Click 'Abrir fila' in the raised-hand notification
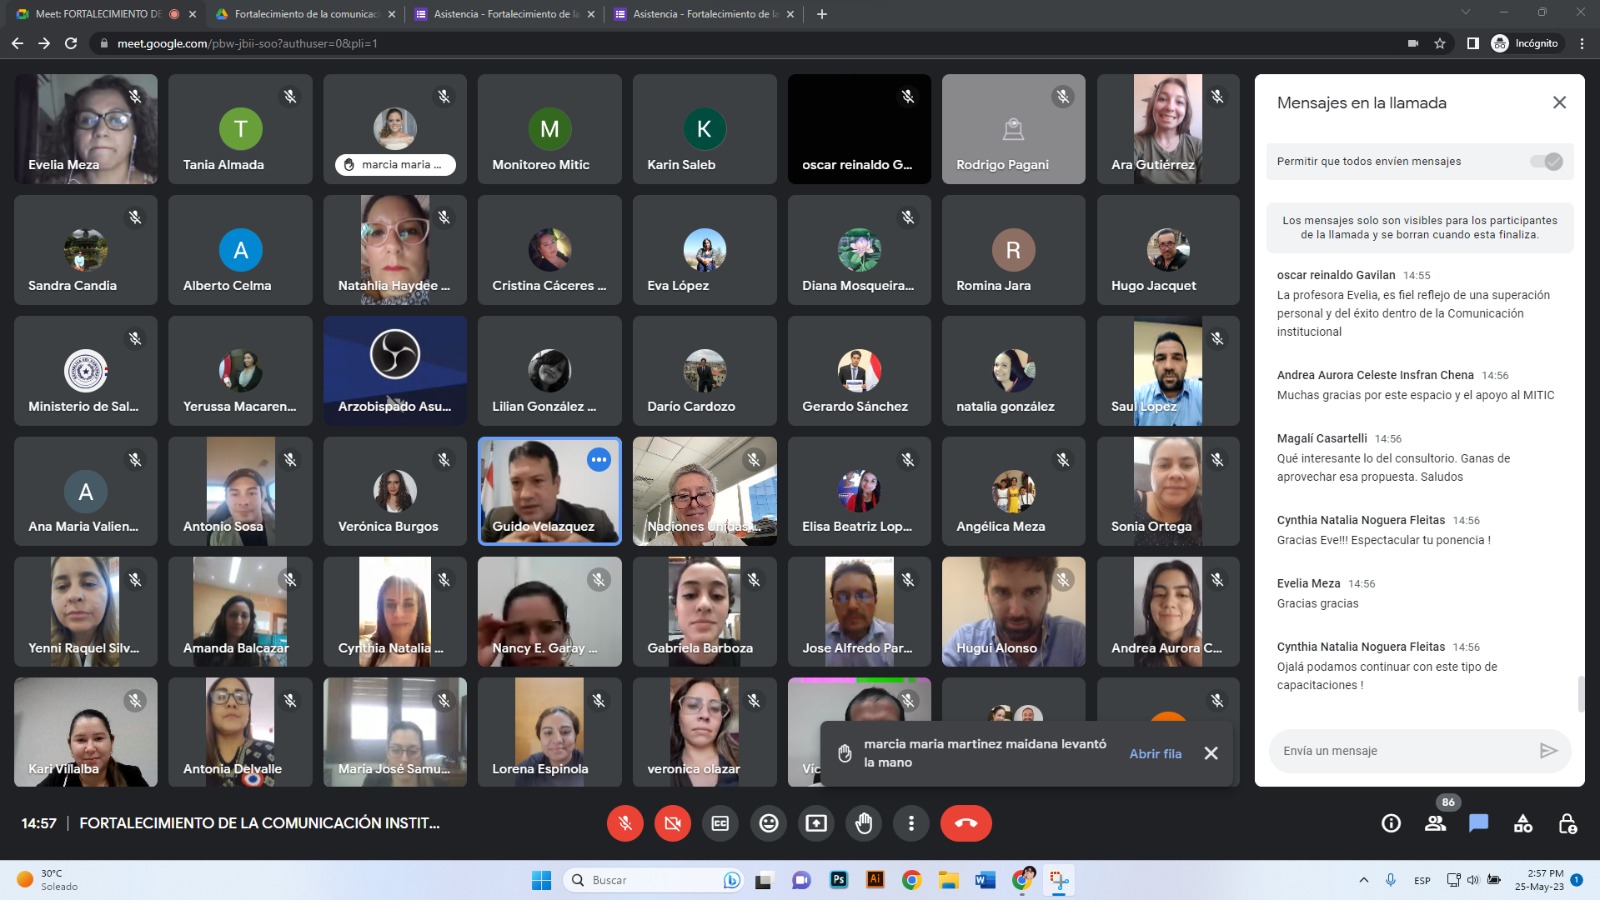 1155,754
